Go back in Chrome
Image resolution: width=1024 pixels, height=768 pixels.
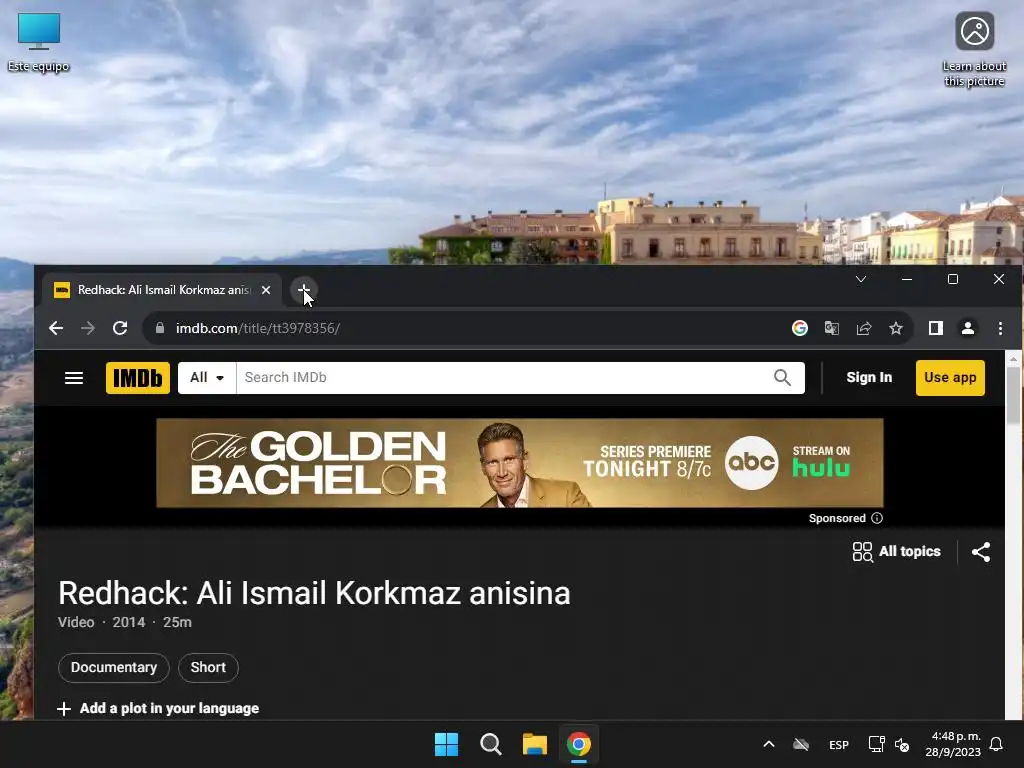56,328
